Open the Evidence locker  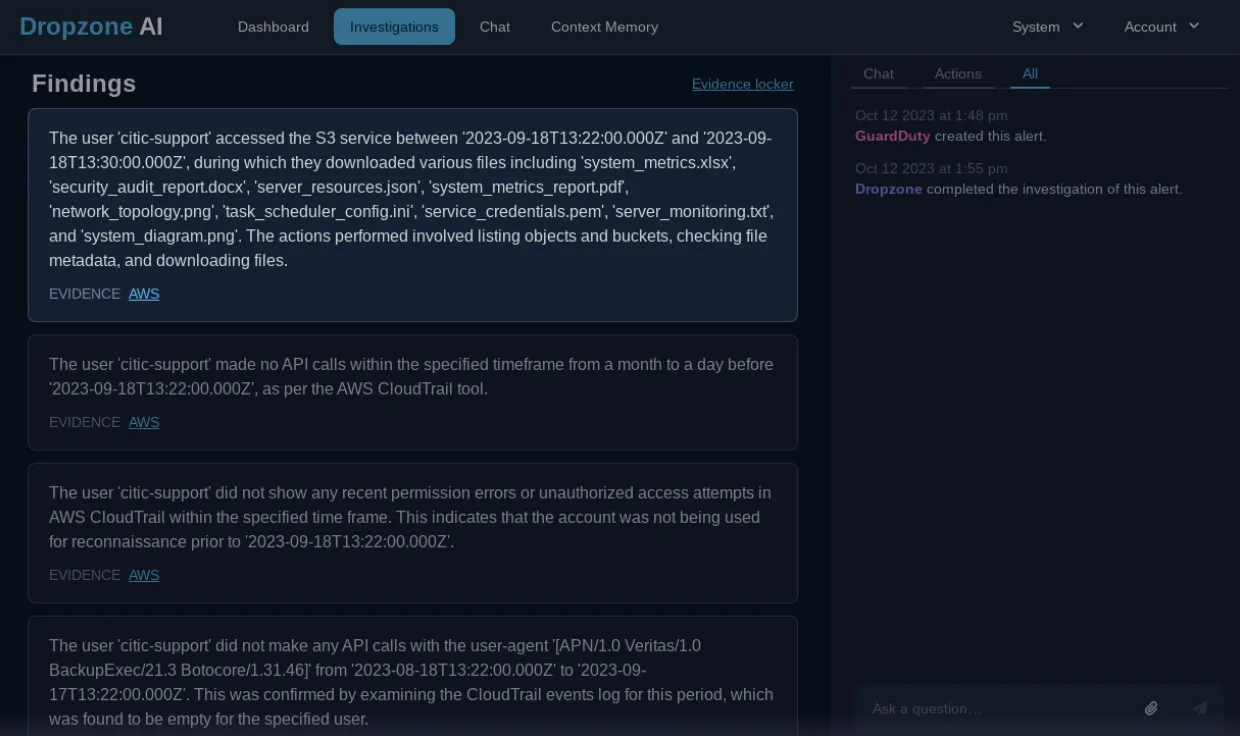742,84
